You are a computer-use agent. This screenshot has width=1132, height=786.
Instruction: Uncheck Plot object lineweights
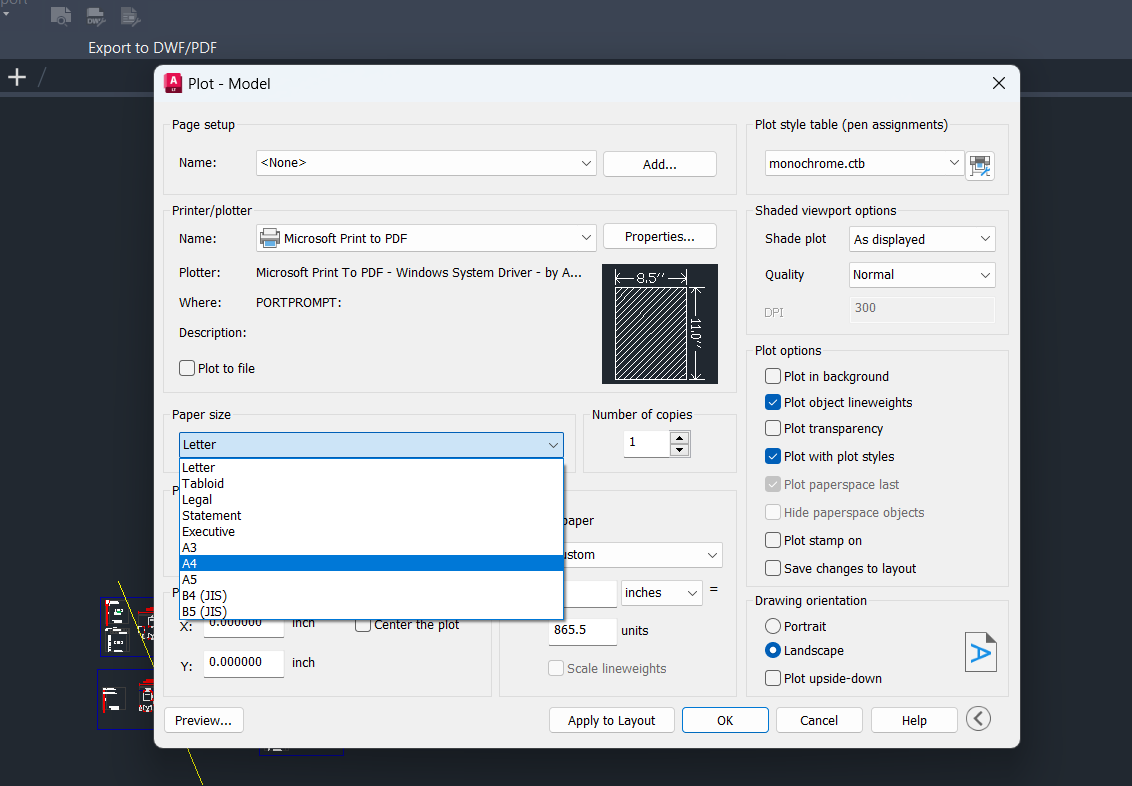tap(772, 402)
